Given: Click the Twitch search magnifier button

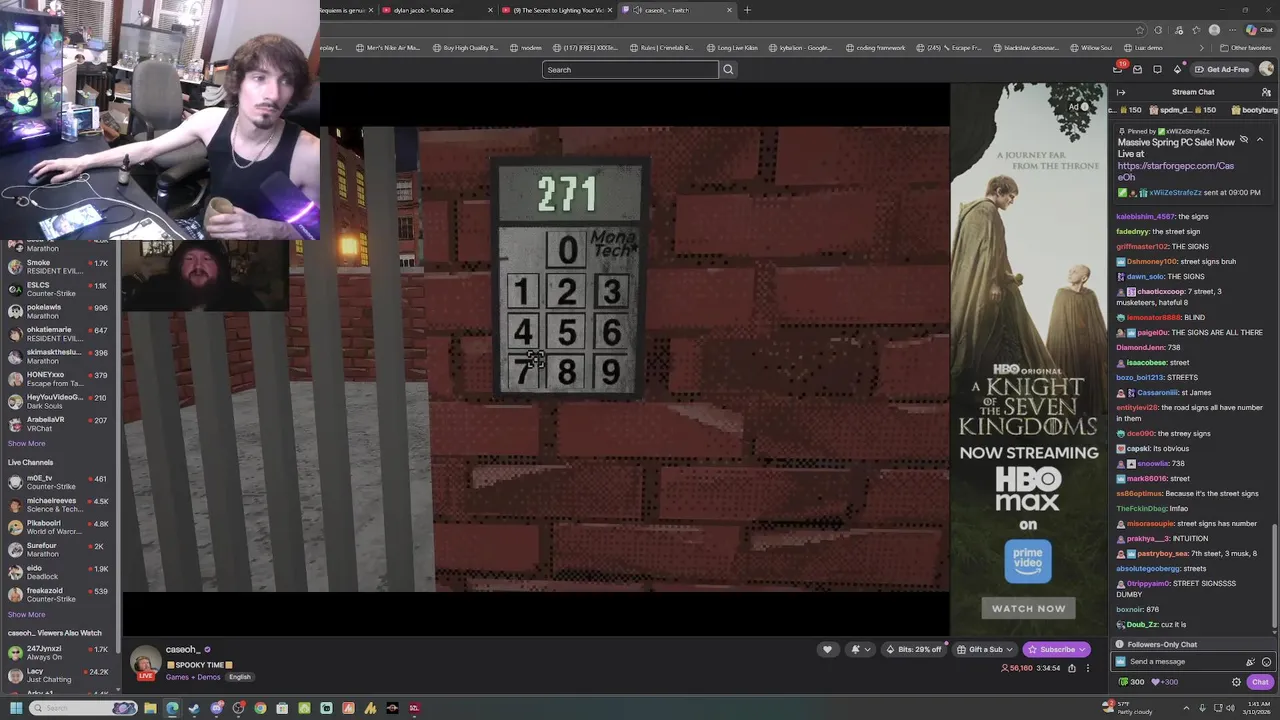Looking at the screenshot, I should [728, 69].
